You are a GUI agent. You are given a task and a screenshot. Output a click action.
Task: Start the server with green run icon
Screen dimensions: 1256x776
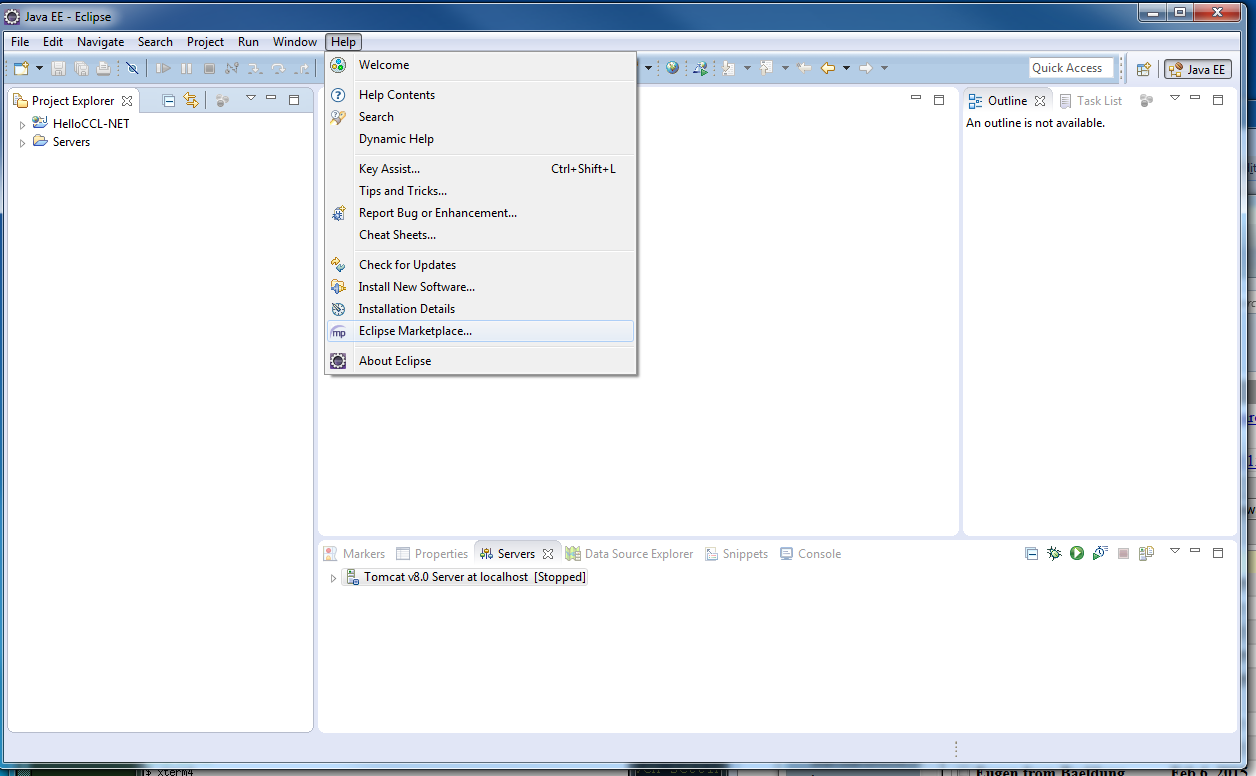1076,553
